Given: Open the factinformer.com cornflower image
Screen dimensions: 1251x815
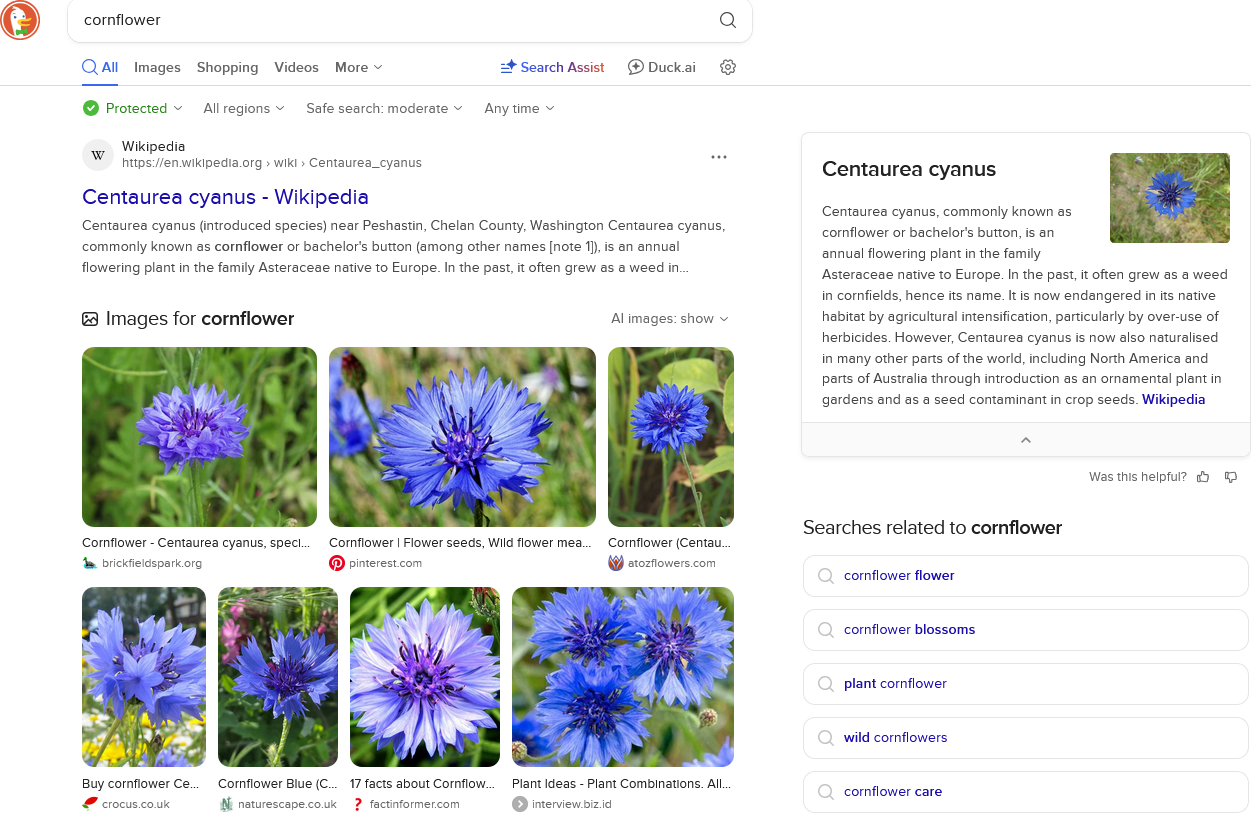Looking at the screenshot, I should click(425, 677).
